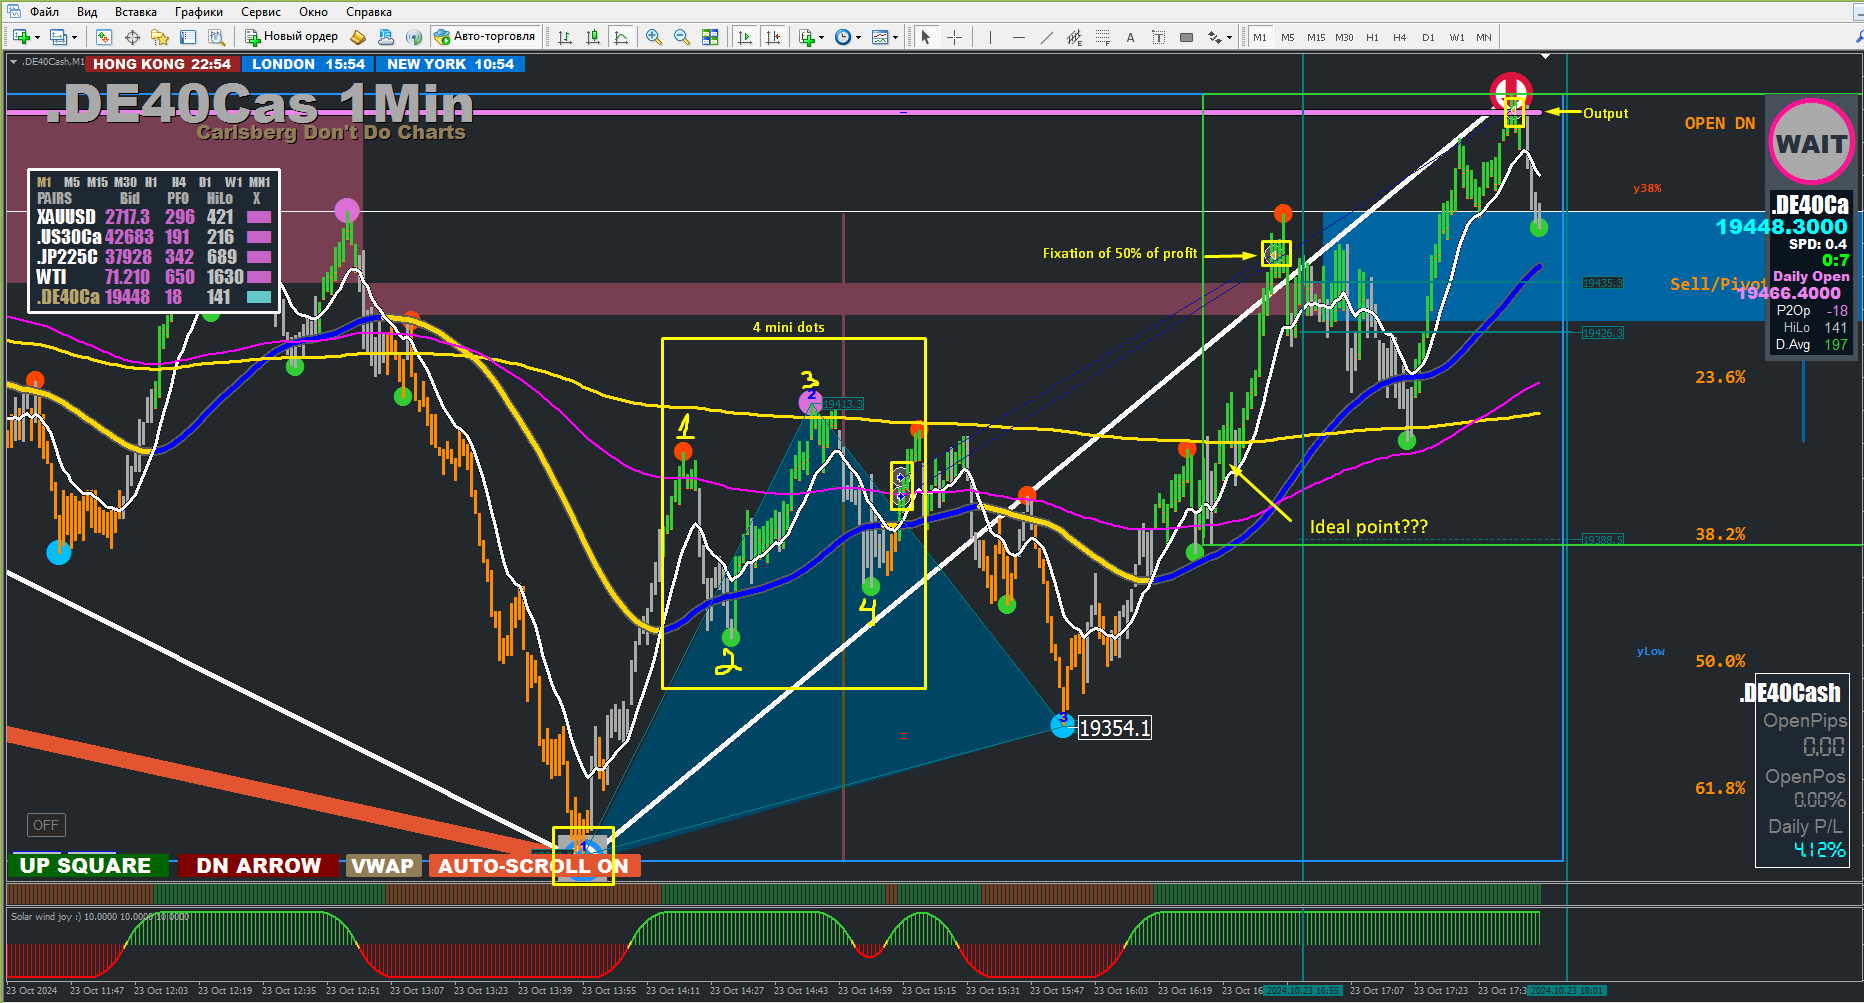
Task: Select the trendline drawing tool
Action: [1046, 37]
